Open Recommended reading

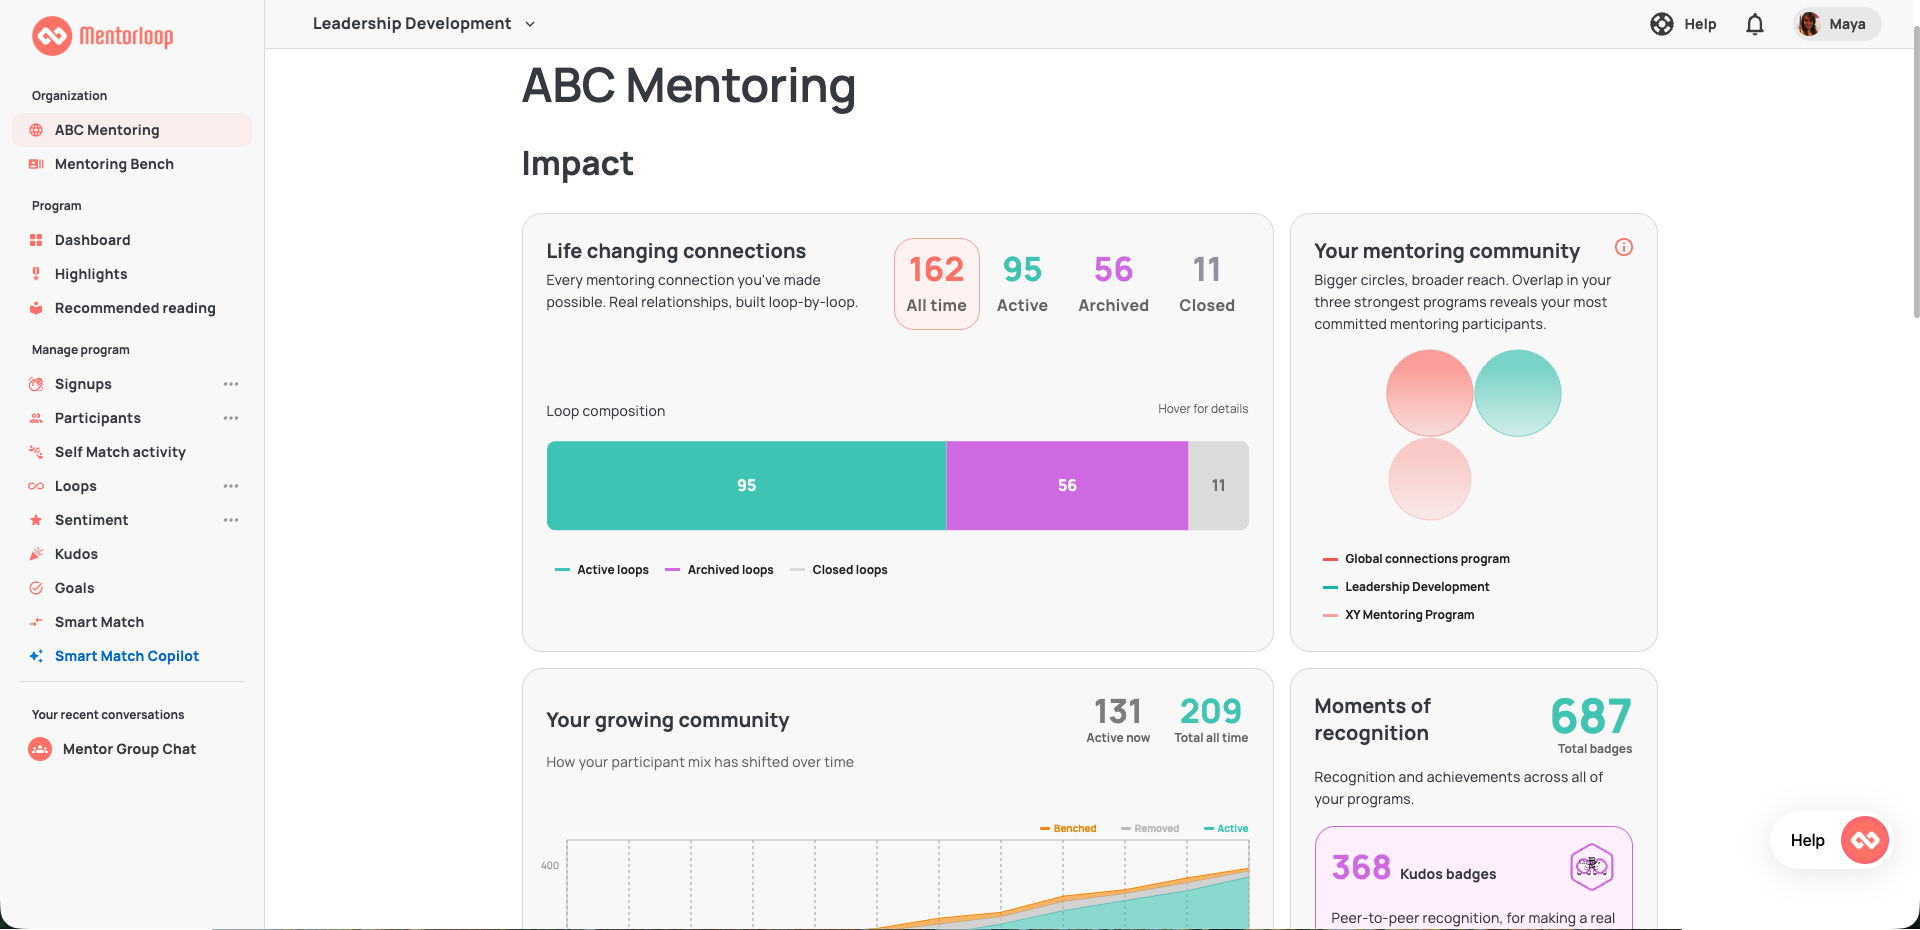132,308
